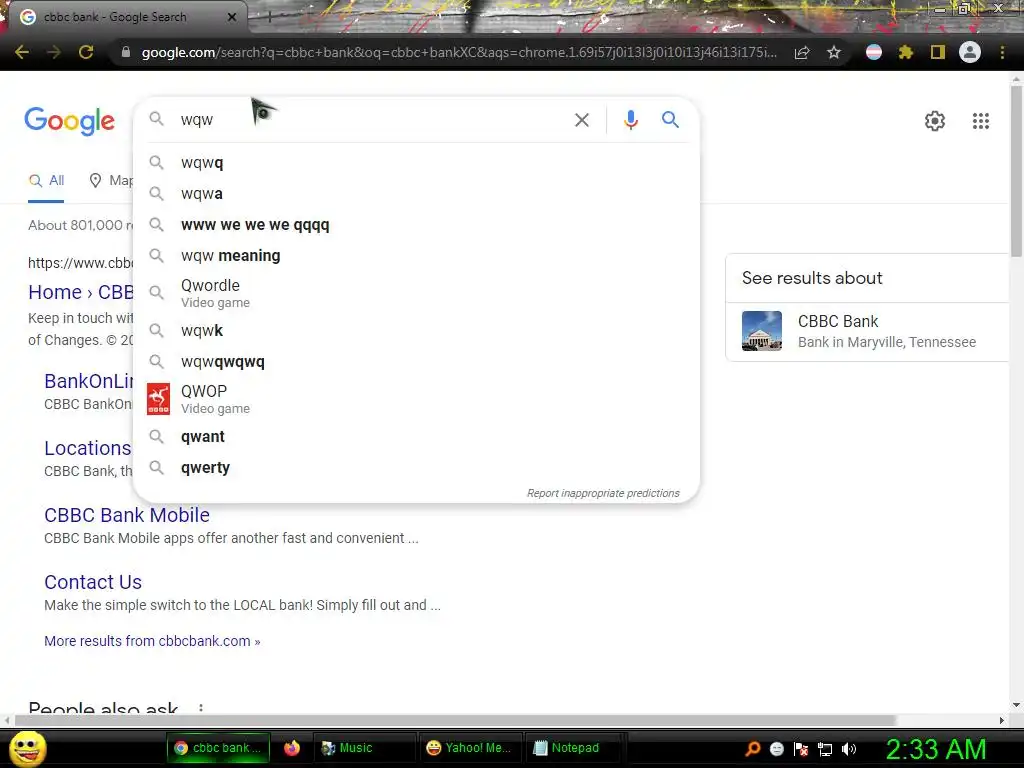Screen dimensions: 1024x768
Task: Launch Firefox from the taskbar
Action: 292,748
